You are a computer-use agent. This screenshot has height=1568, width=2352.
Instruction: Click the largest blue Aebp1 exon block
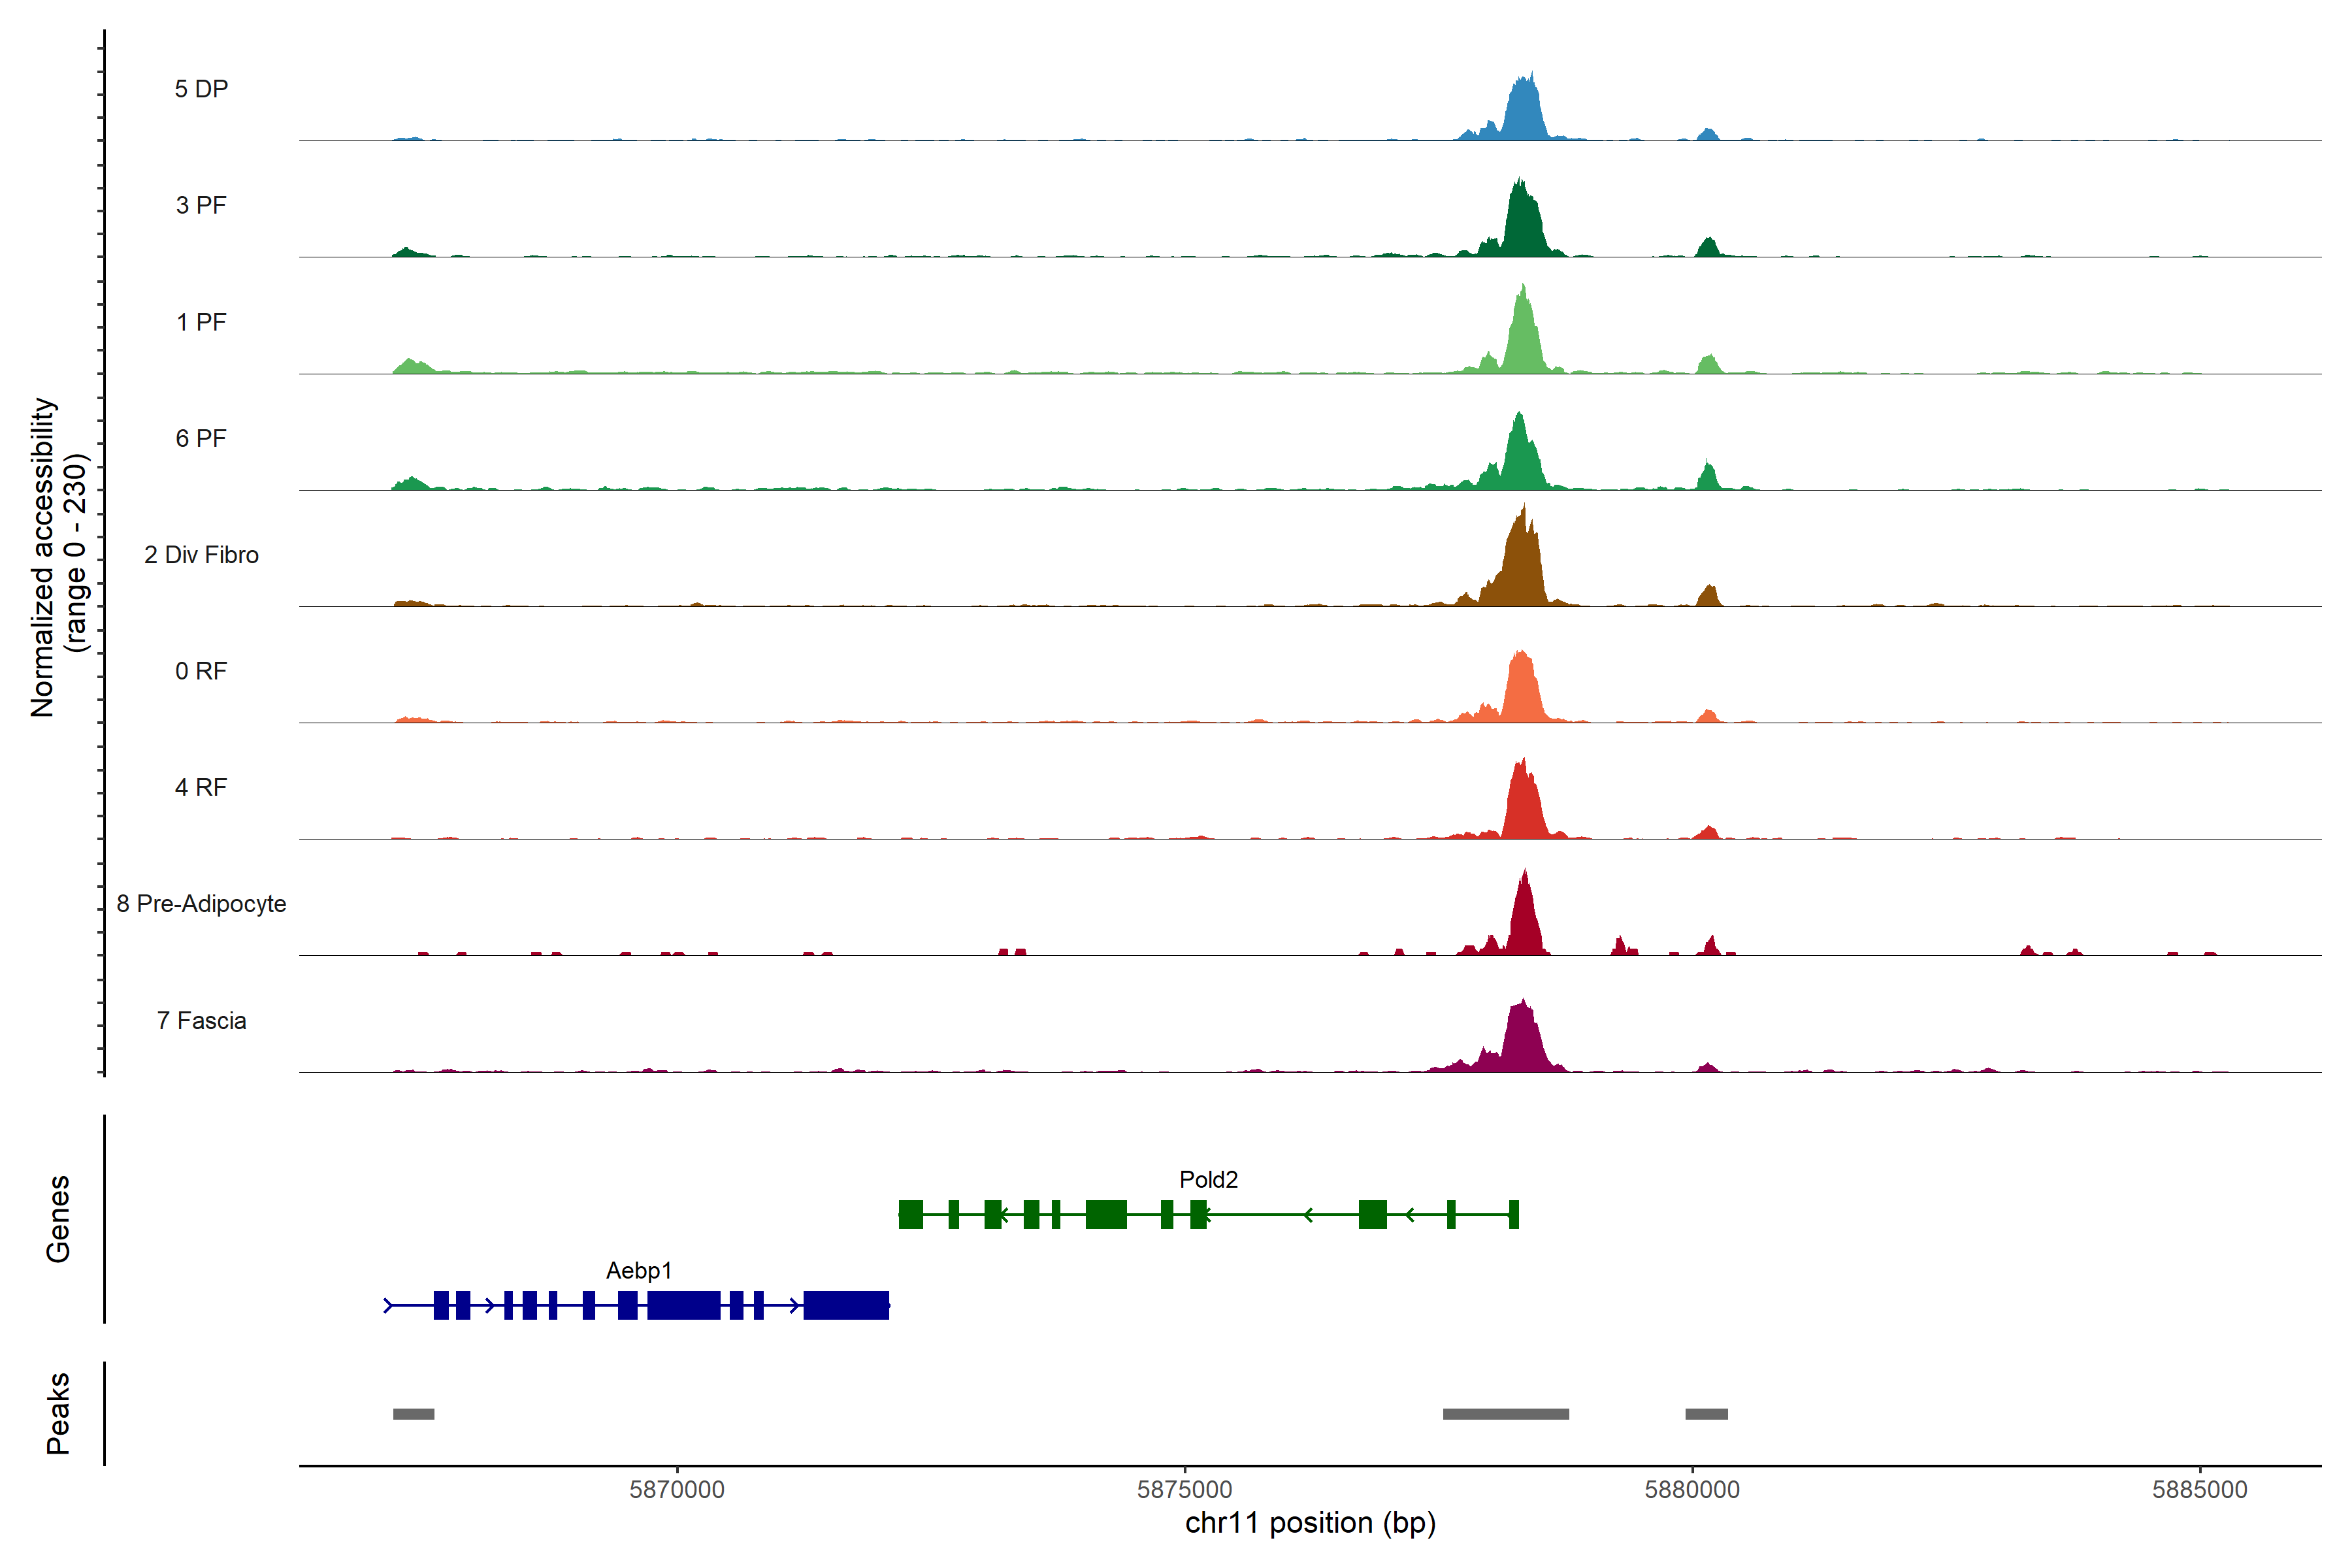coord(846,1306)
